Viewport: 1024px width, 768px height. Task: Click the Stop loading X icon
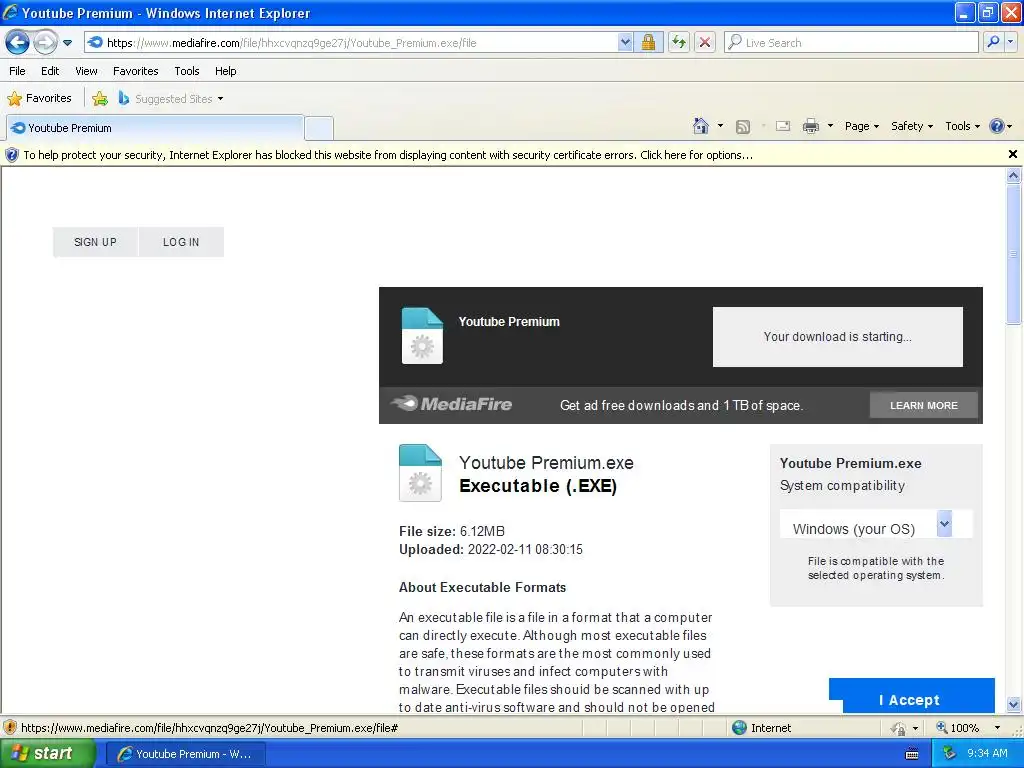tap(705, 42)
